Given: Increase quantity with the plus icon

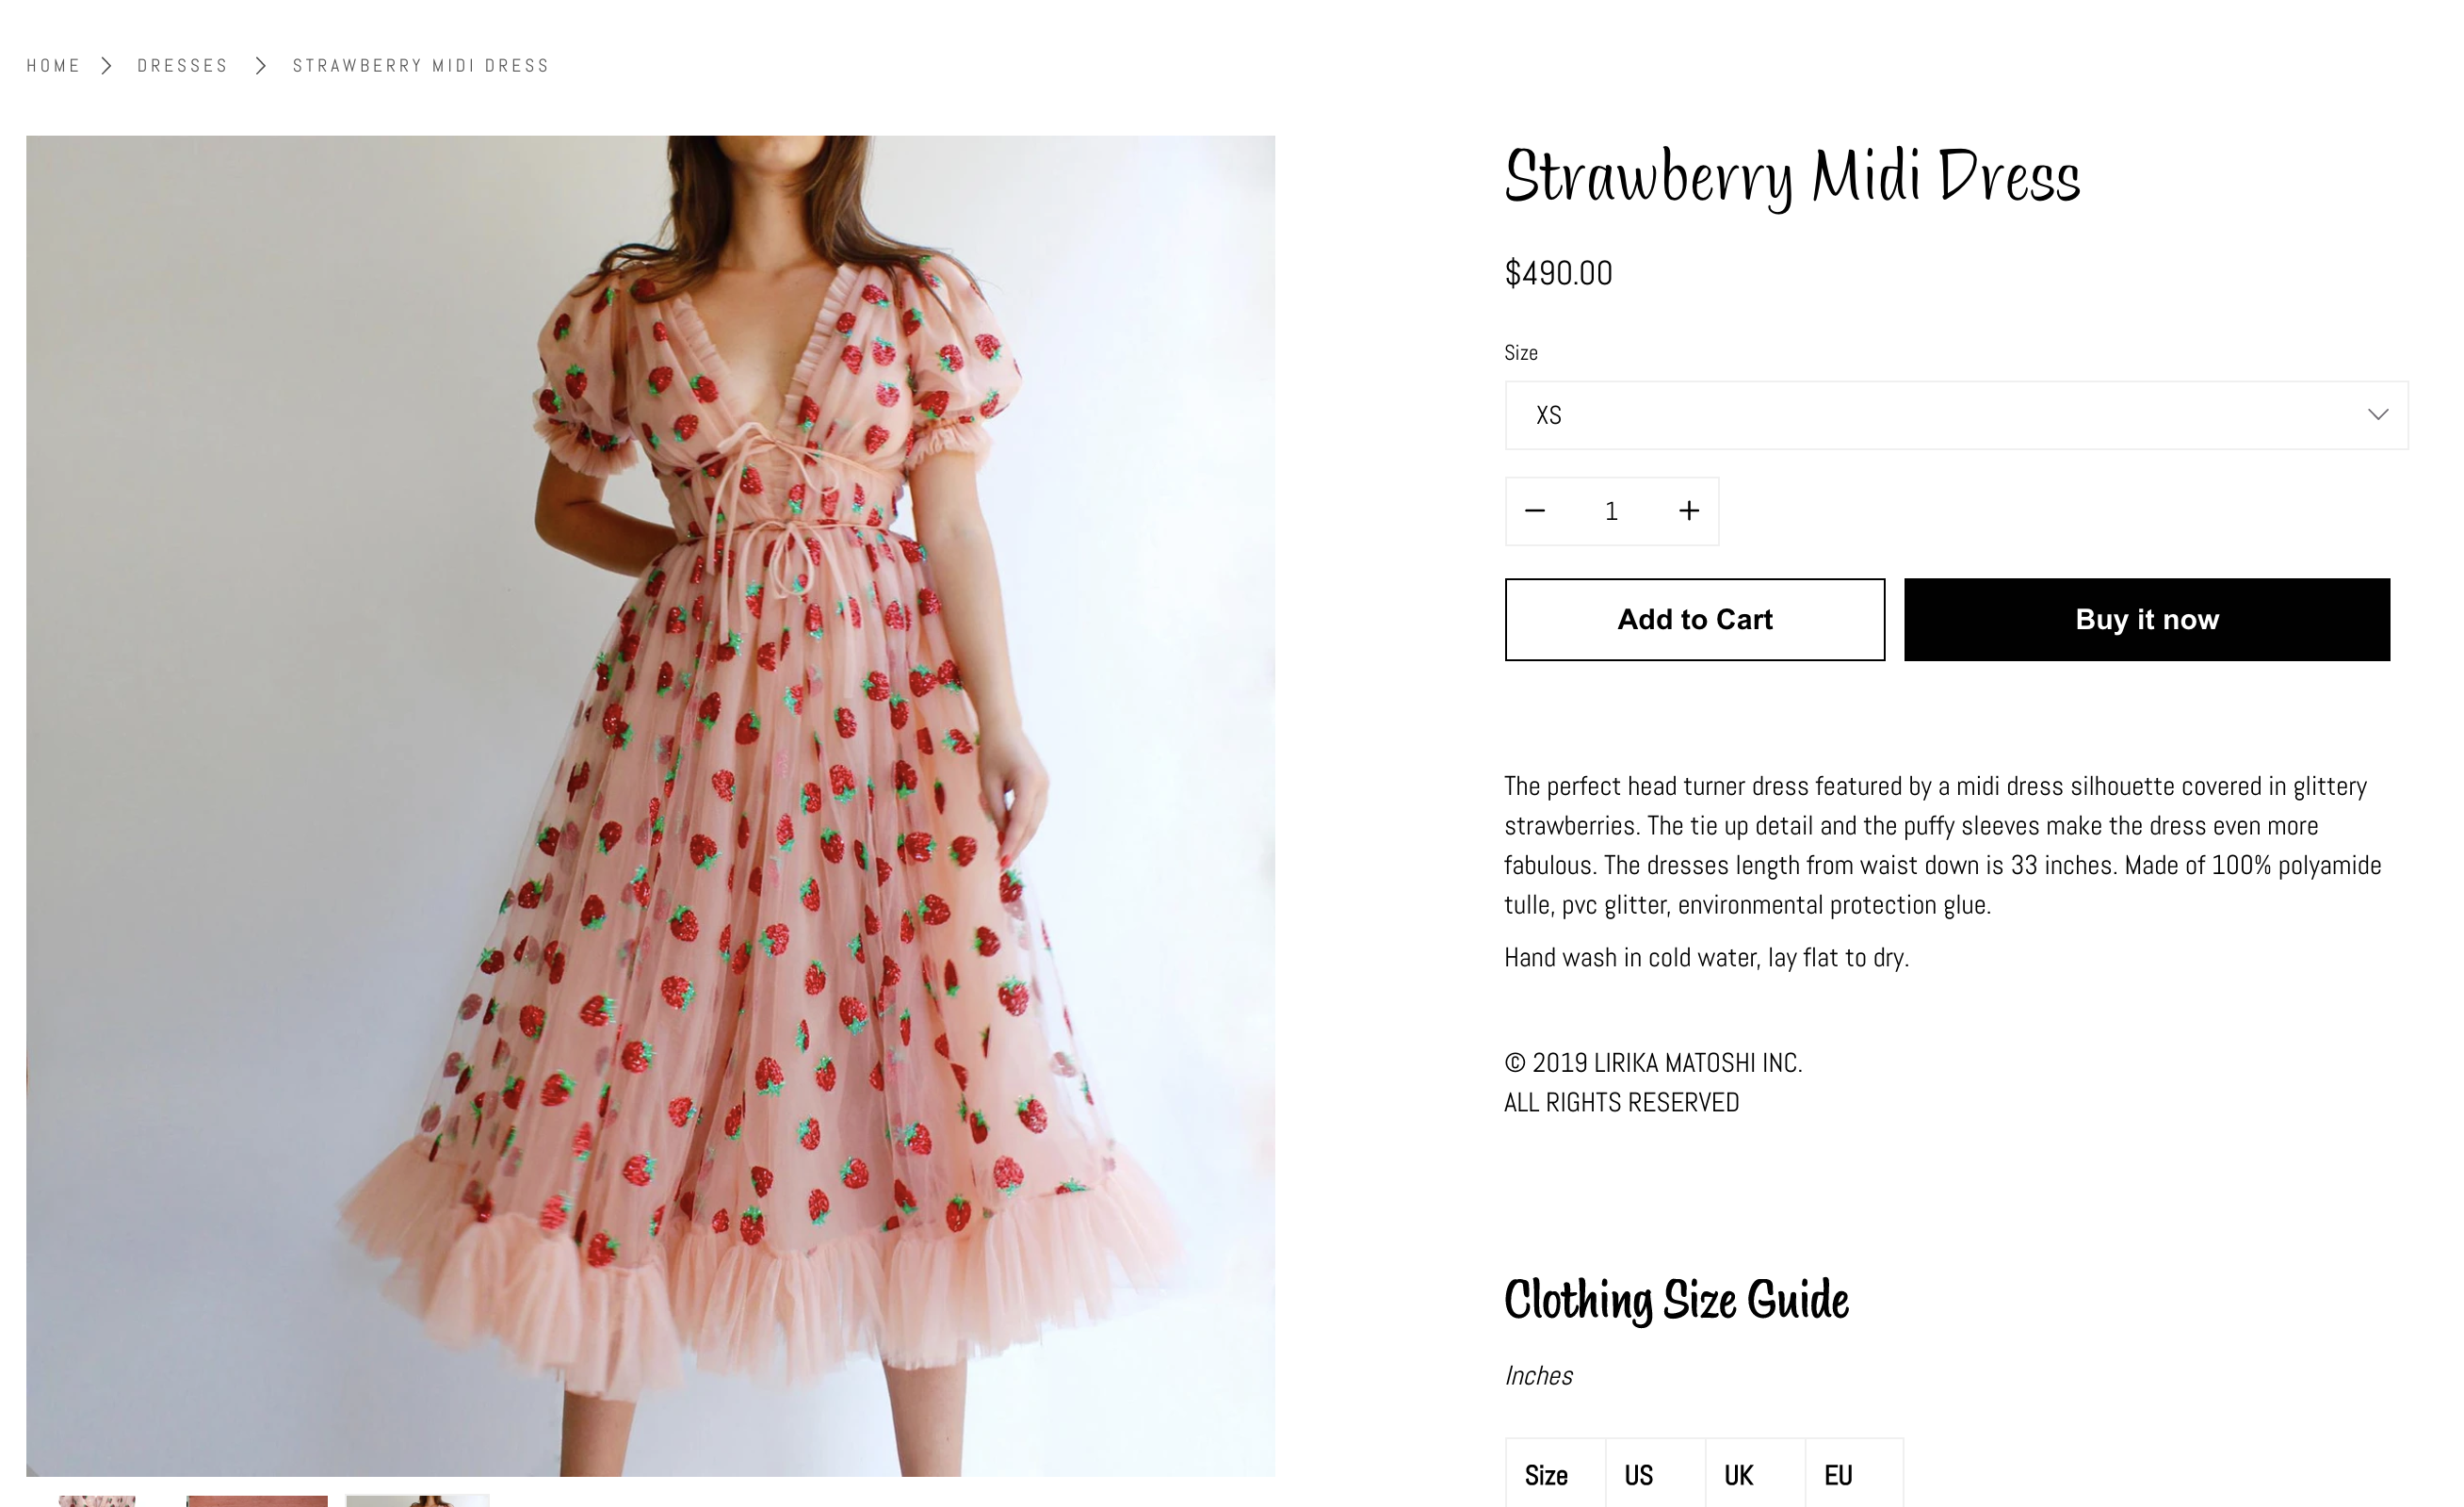Looking at the screenshot, I should pyautogui.click(x=1688, y=511).
